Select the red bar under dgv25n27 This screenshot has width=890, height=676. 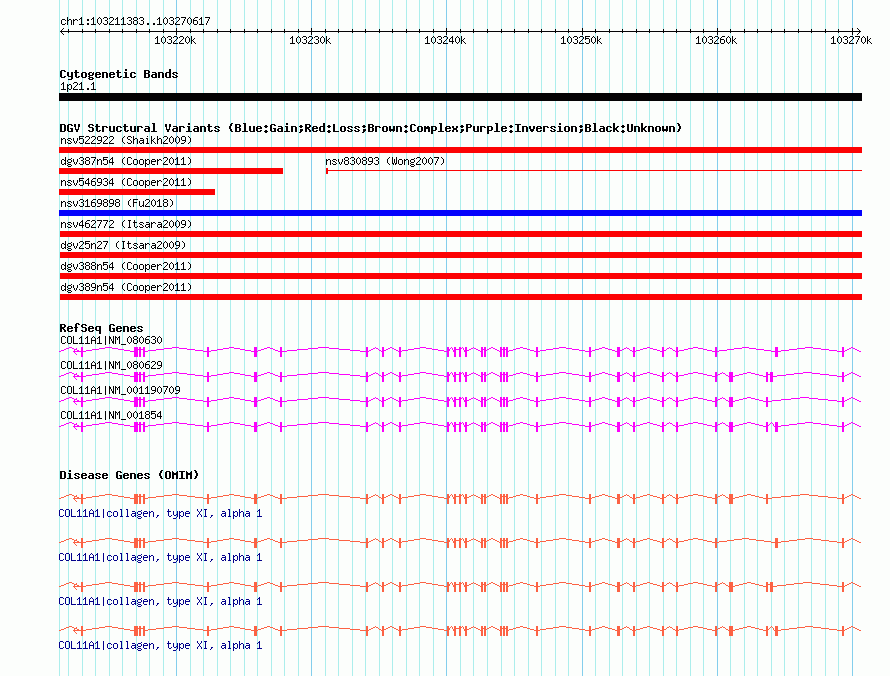460,255
